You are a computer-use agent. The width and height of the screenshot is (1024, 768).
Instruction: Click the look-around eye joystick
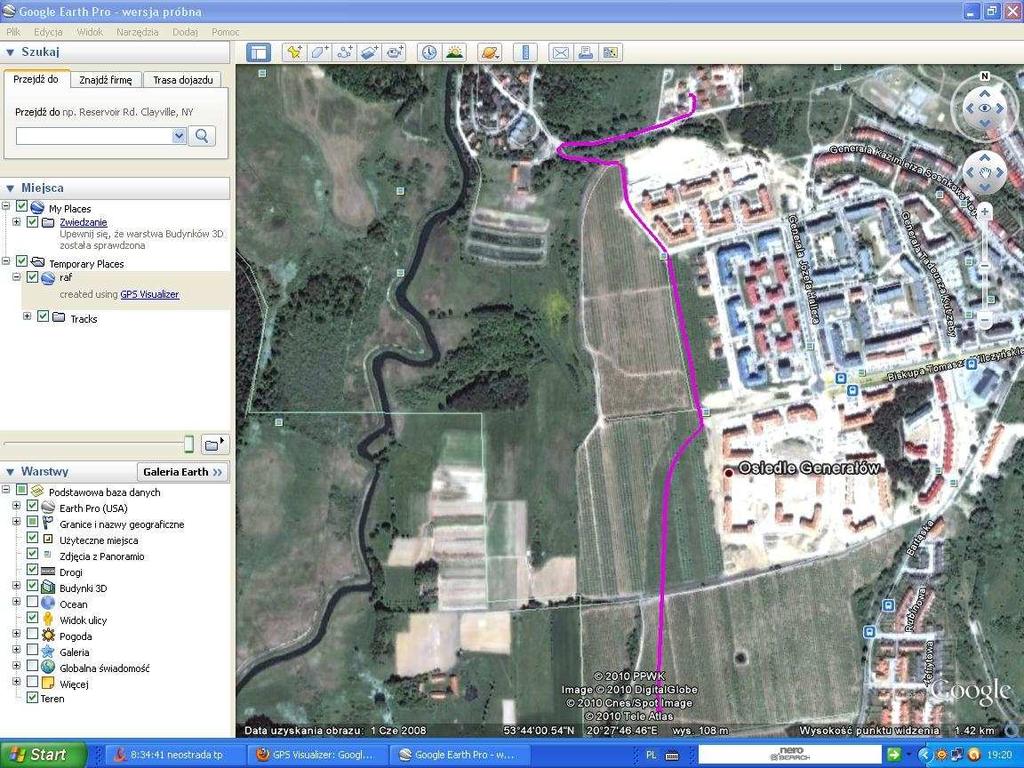[984, 108]
